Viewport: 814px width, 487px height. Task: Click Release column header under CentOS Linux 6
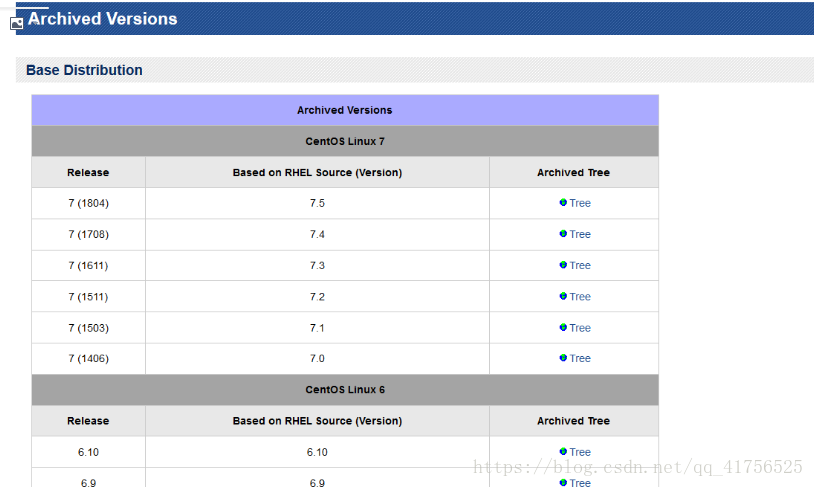pyautogui.click(x=88, y=421)
